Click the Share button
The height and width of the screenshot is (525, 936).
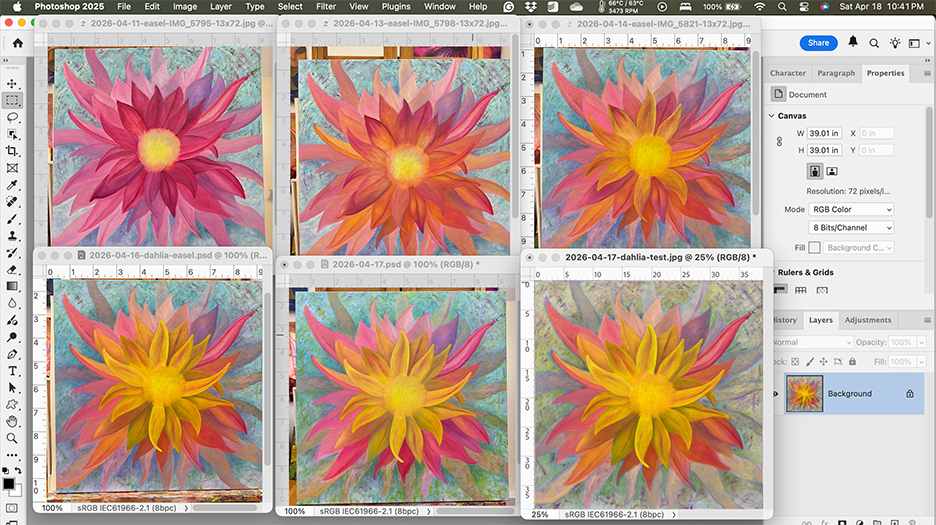coord(818,43)
